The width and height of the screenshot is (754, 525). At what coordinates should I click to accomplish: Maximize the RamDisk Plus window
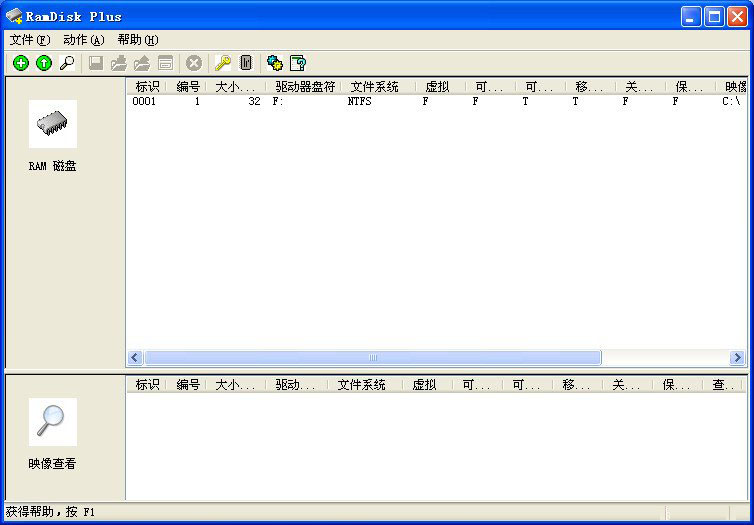pos(715,16)
